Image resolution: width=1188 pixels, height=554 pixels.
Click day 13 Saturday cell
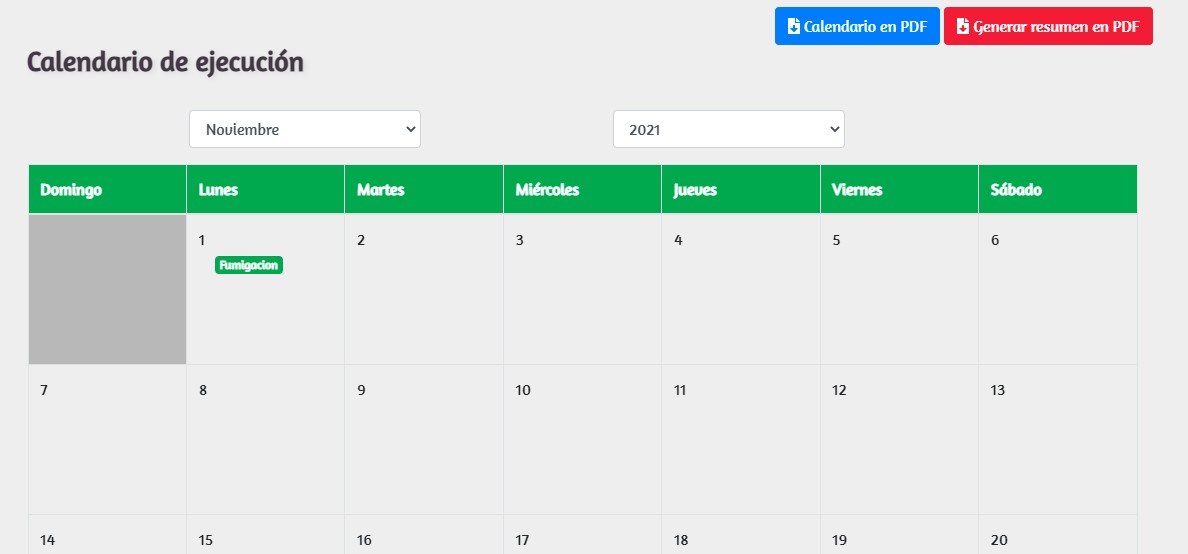(x=1057, y=439)
